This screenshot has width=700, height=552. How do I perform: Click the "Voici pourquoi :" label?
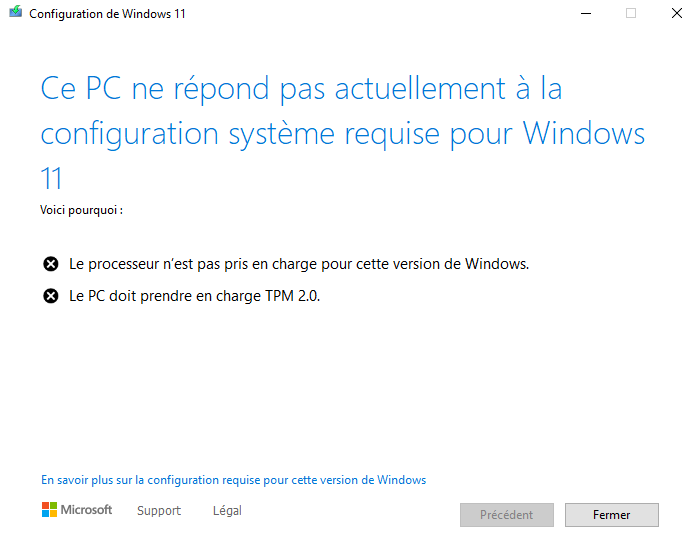(x=81, y=211)
